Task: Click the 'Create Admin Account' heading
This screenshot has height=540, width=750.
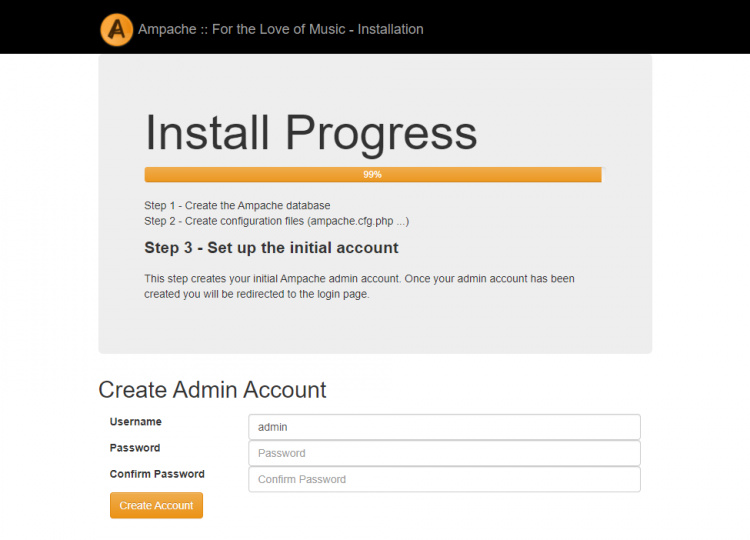Action: point(212,389)
